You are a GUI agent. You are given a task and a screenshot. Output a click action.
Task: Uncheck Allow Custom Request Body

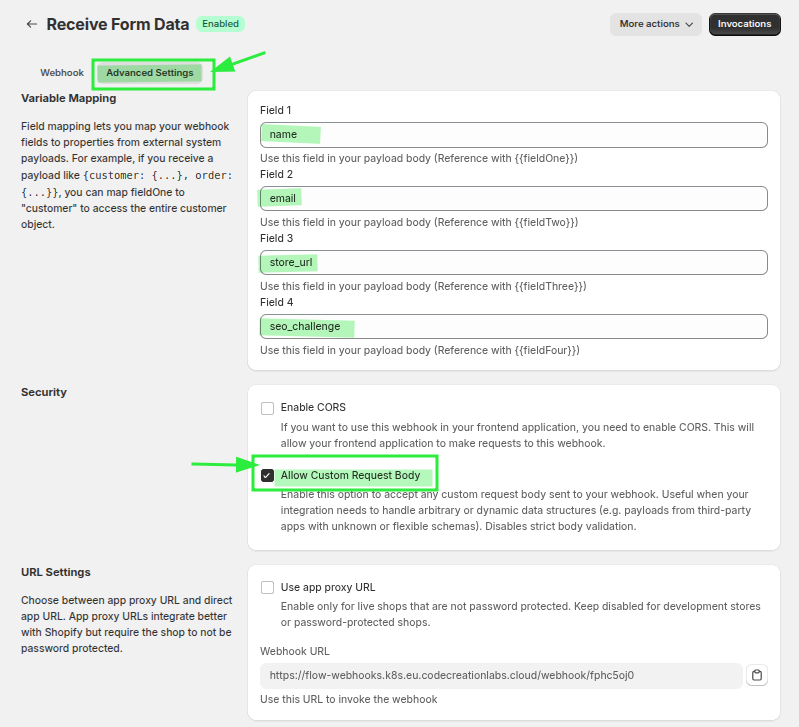click(267, 476)
